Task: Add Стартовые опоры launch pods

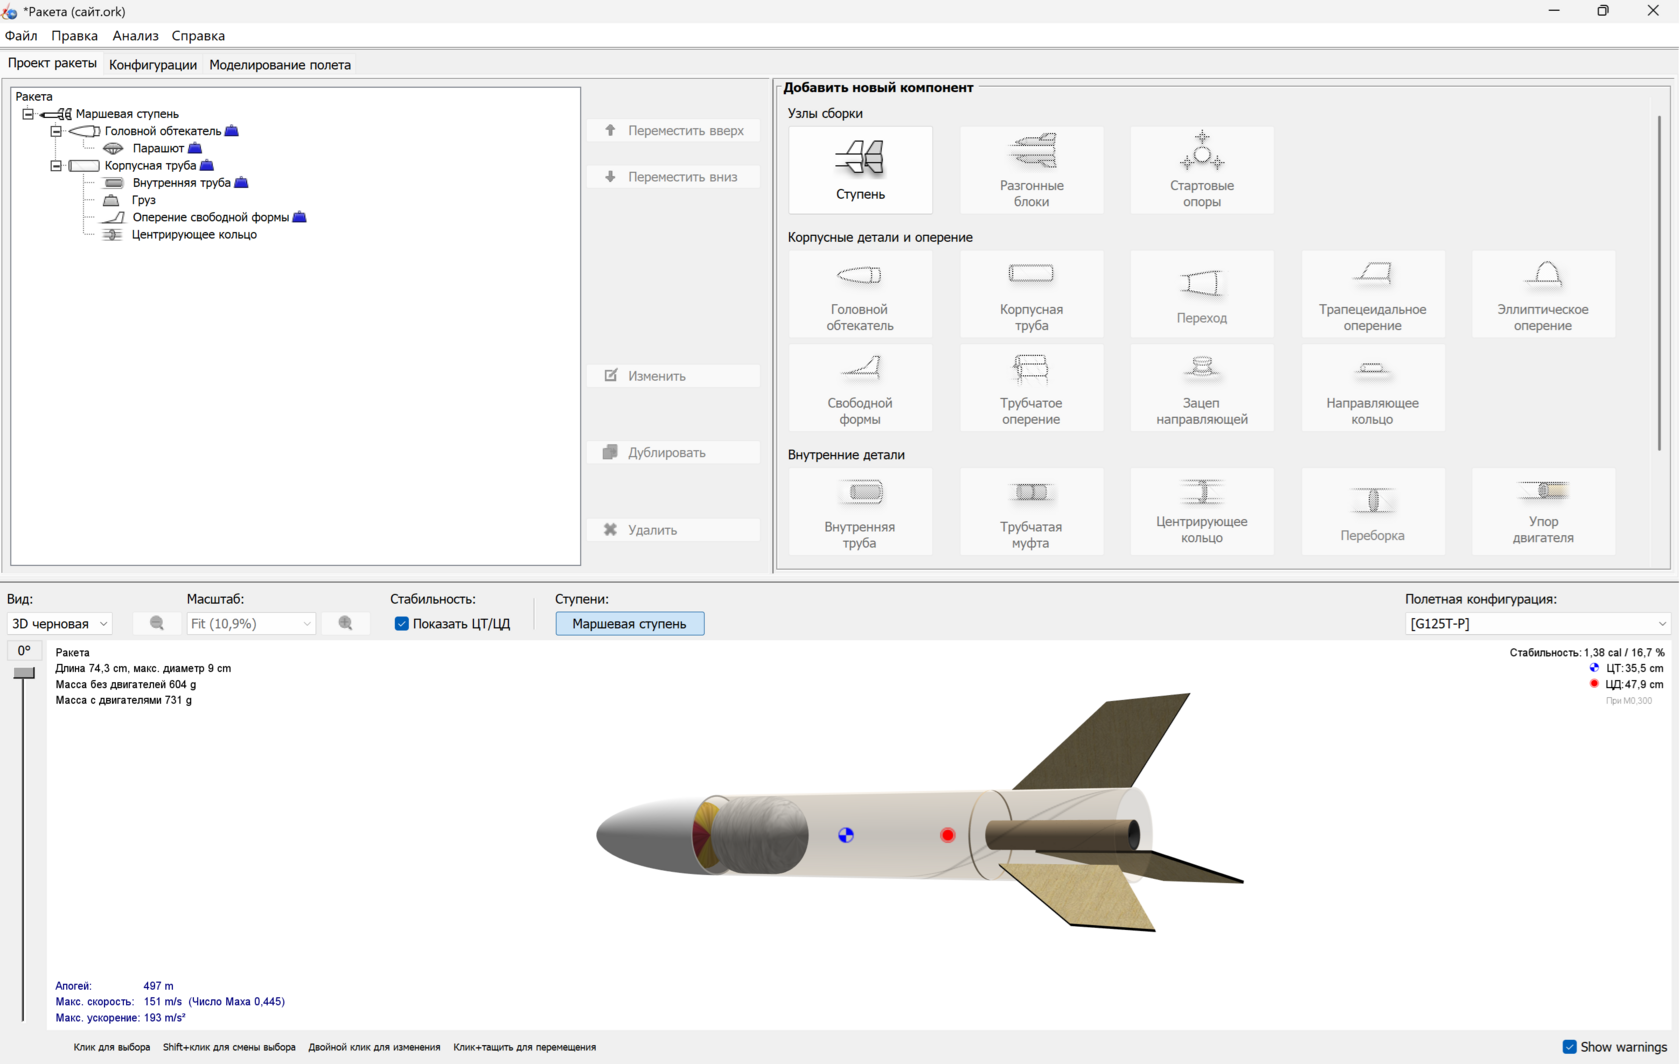Action: point(1202,170)
